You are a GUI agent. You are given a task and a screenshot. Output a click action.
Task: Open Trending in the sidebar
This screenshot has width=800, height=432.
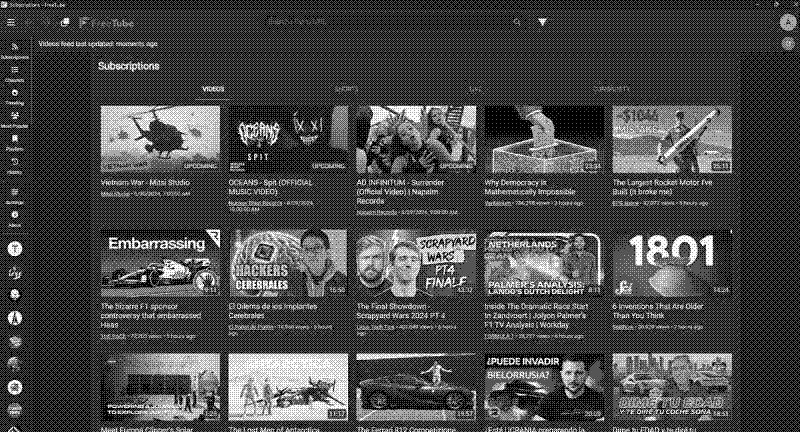(x=15, y=97)
